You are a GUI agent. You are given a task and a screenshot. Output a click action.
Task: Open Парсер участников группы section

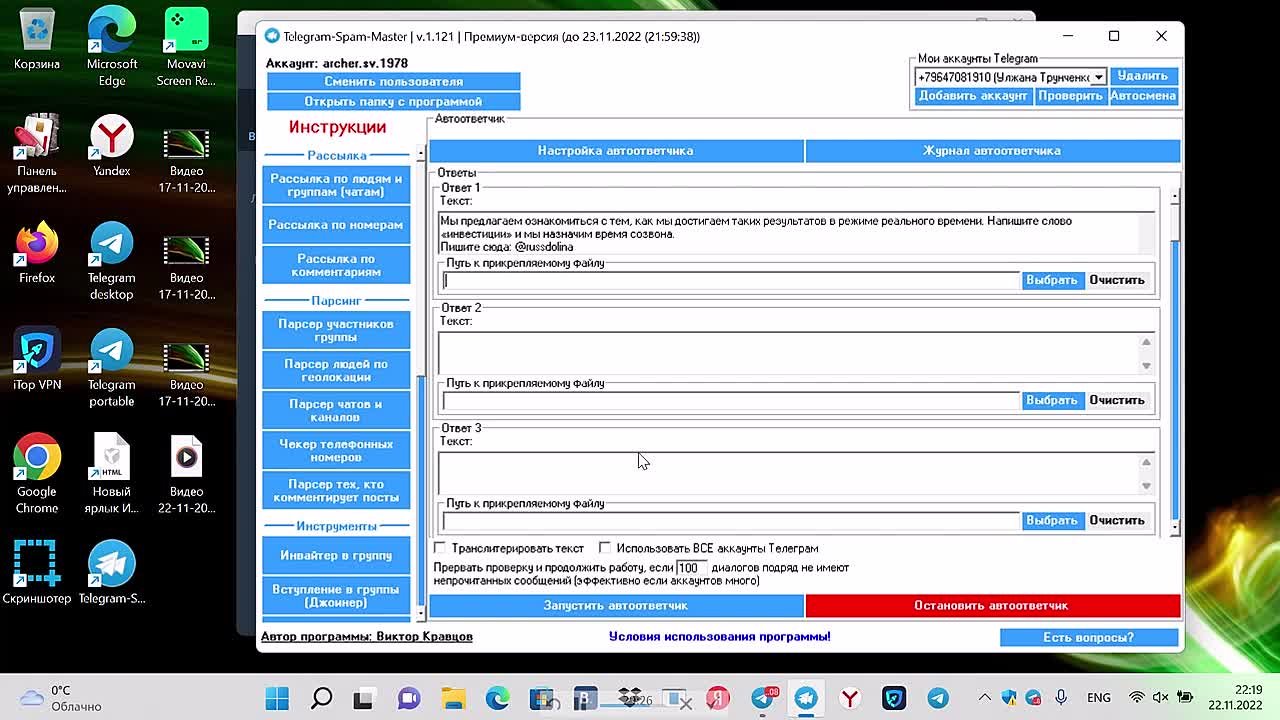click(336, 330)
